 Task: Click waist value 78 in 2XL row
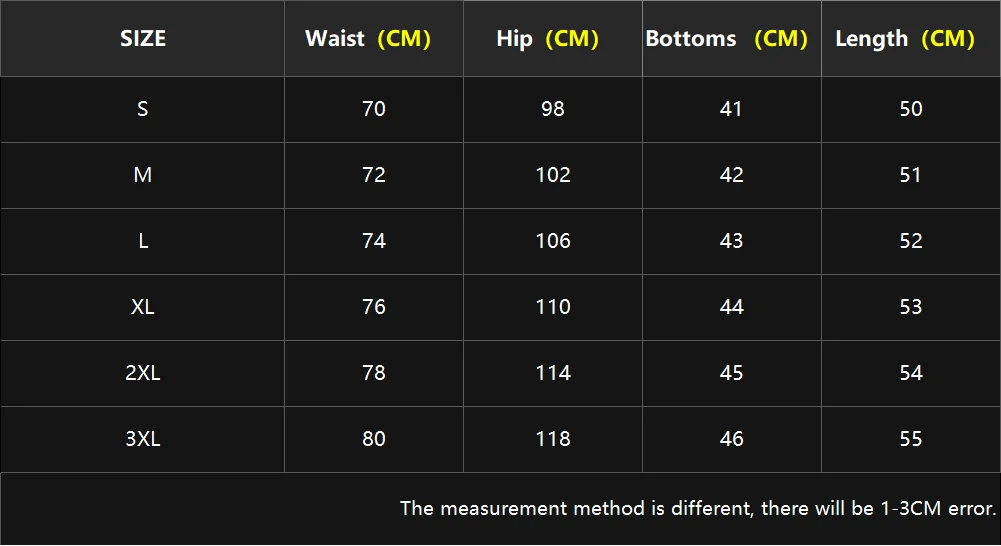coord(374,373)
